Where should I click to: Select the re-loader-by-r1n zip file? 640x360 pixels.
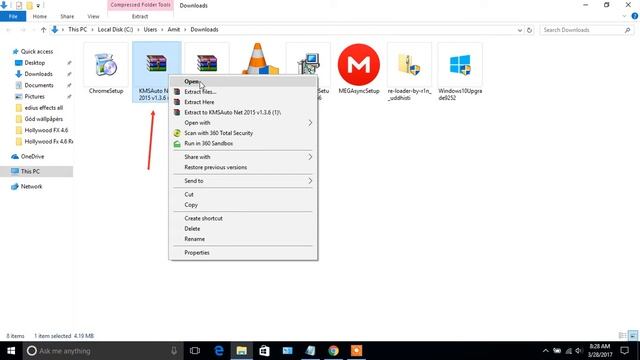pyautogui.click(x=409, y=72)
